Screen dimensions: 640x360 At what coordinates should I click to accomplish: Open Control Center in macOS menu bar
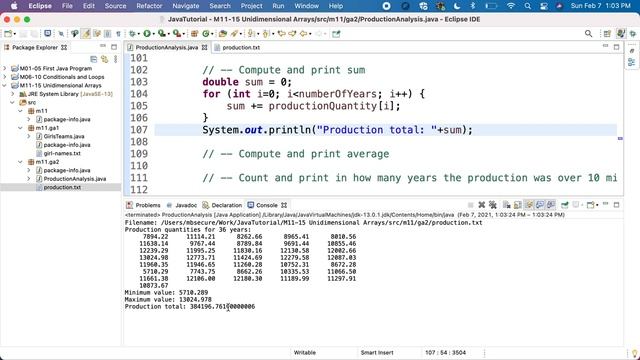click(x=544, y=6)
